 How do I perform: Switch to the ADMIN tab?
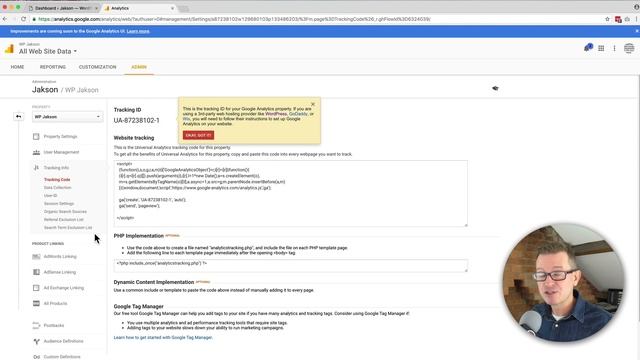tap(139, 67)
